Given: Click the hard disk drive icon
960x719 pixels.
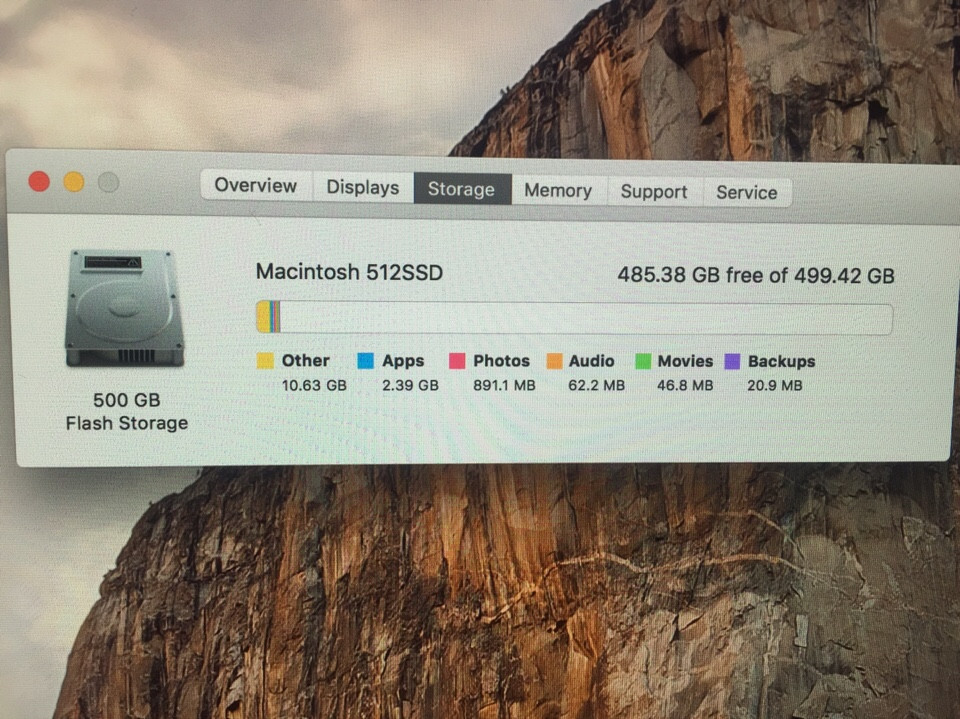Looking at the screenshot, I should pos(125,308).
